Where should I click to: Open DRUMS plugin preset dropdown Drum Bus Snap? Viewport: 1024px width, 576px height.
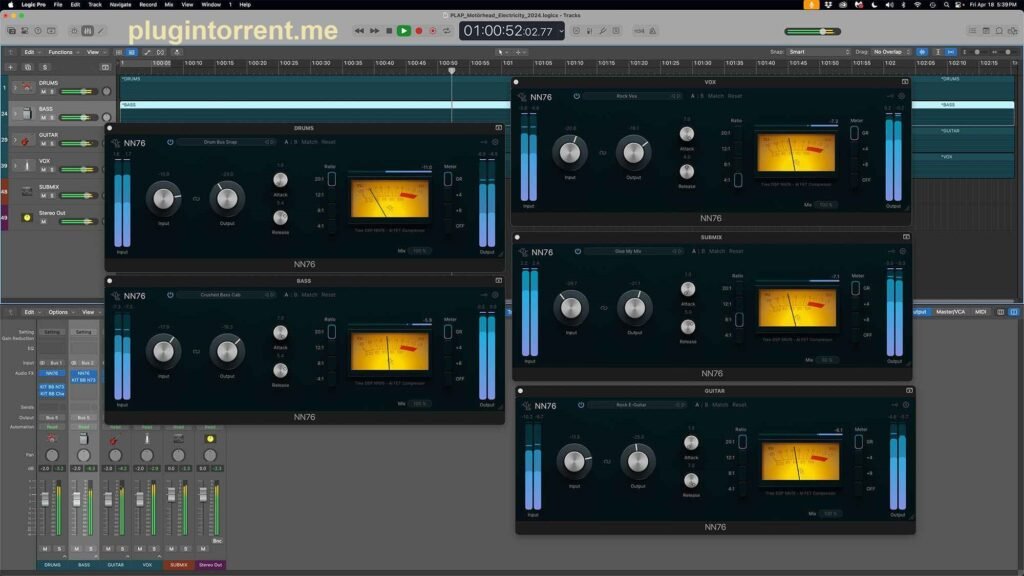point(226,142)
